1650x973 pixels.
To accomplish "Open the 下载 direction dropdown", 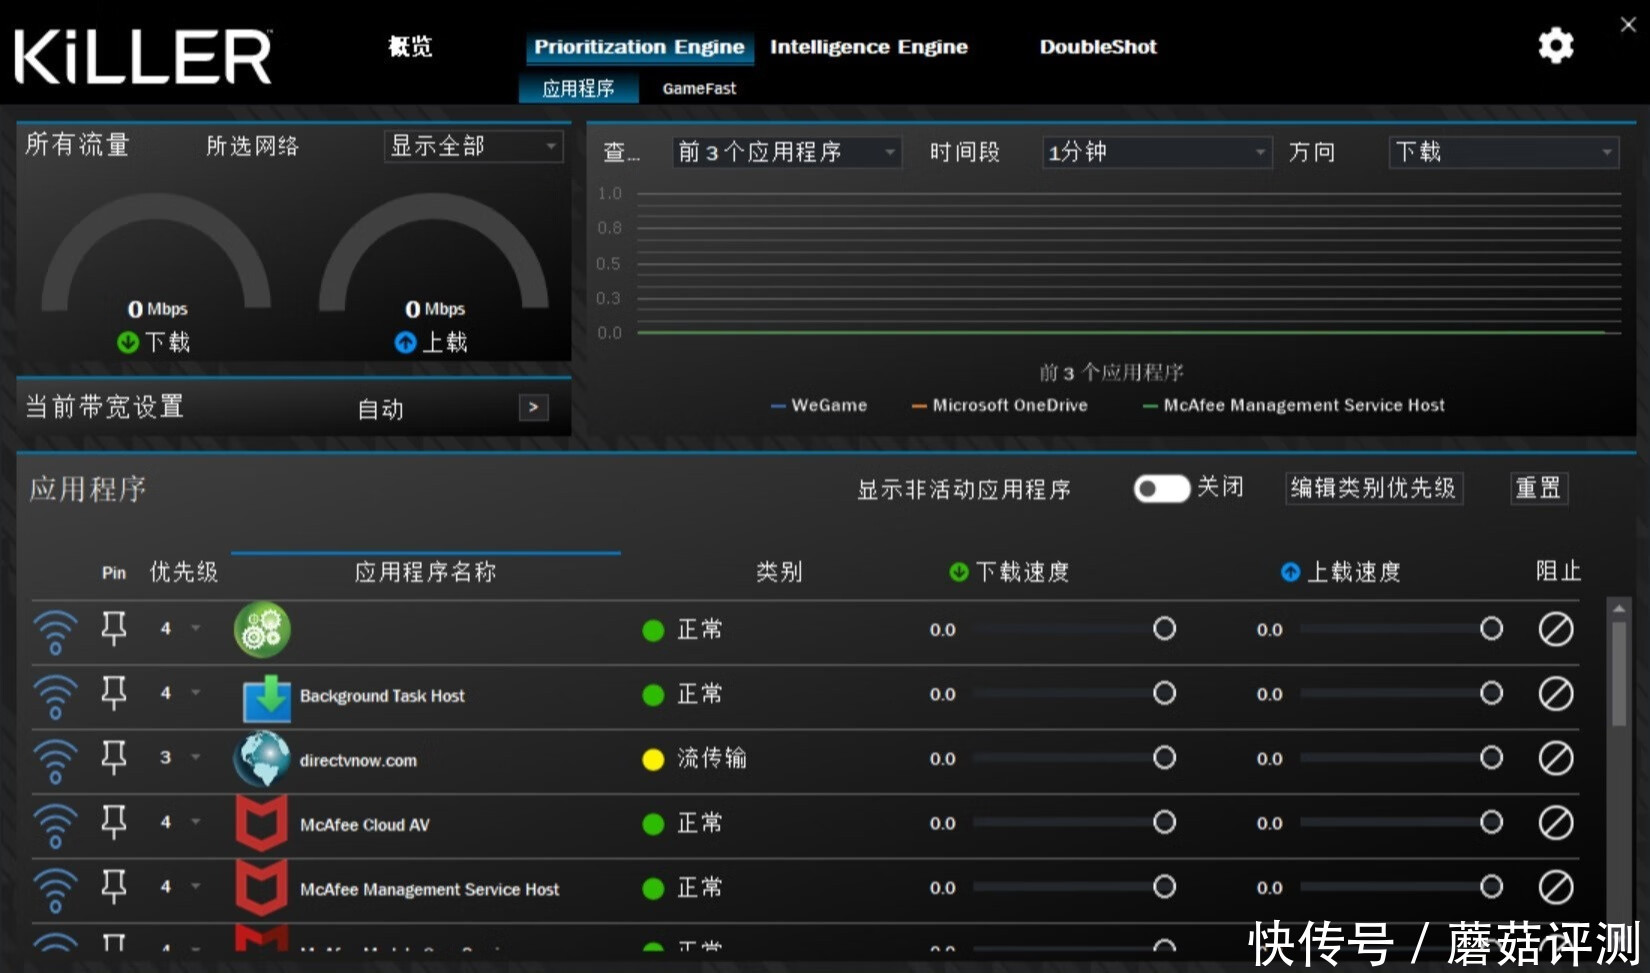I will tap(1503, 152).
